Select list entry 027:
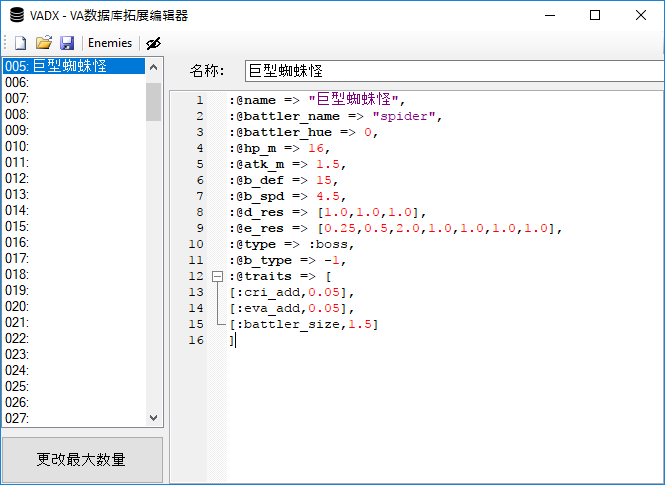This screenshot has width=665, height=485. click(74, 418)
